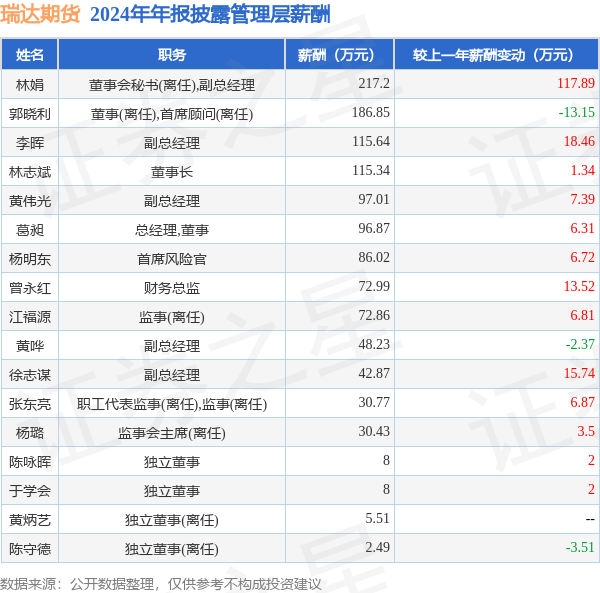The image size is (600, 593).
Task: Click the change value 3.5
Action: (x=586, y=432)
